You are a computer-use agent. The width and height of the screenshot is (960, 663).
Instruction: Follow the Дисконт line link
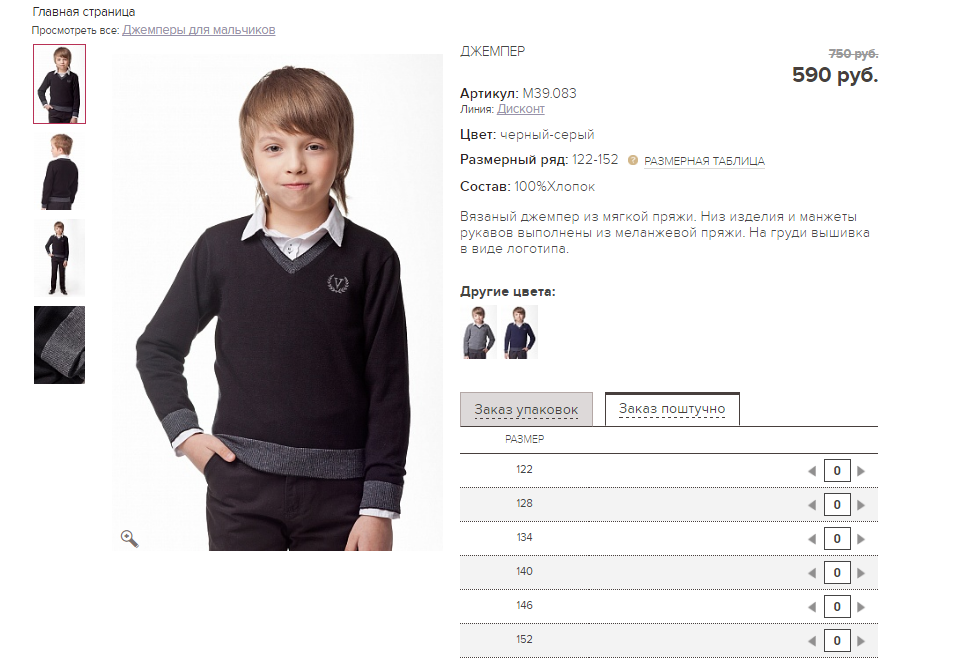(x=520, y=109)
